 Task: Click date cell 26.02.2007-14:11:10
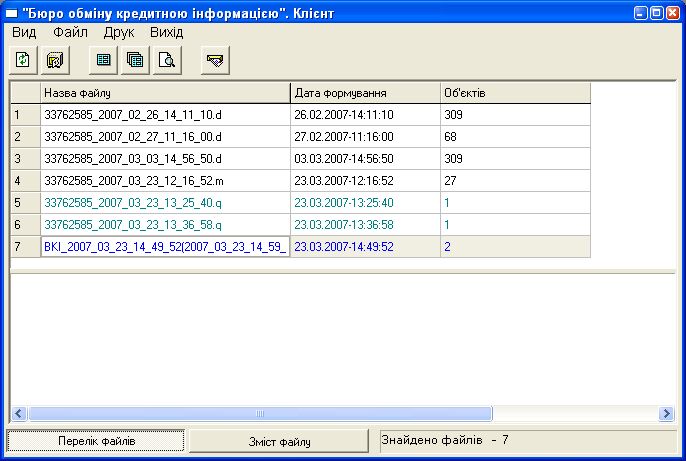(365, 115)
